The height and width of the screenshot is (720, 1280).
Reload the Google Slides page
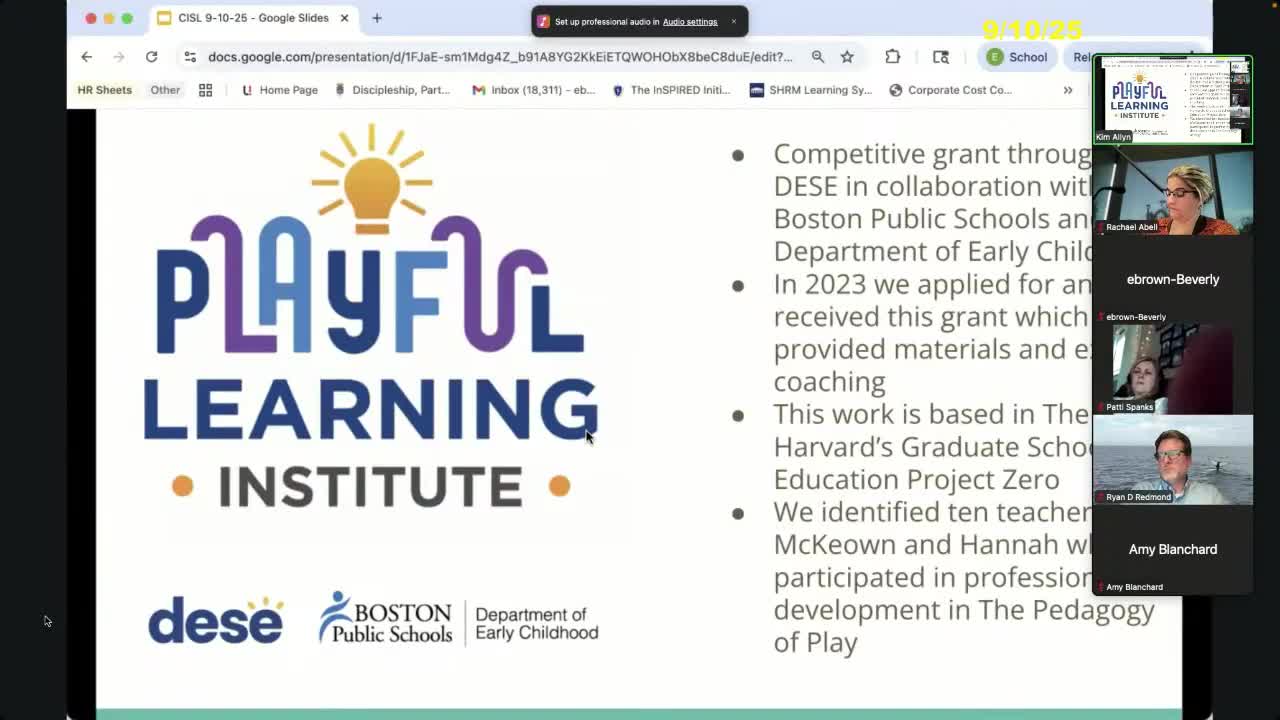coord(152,57)
